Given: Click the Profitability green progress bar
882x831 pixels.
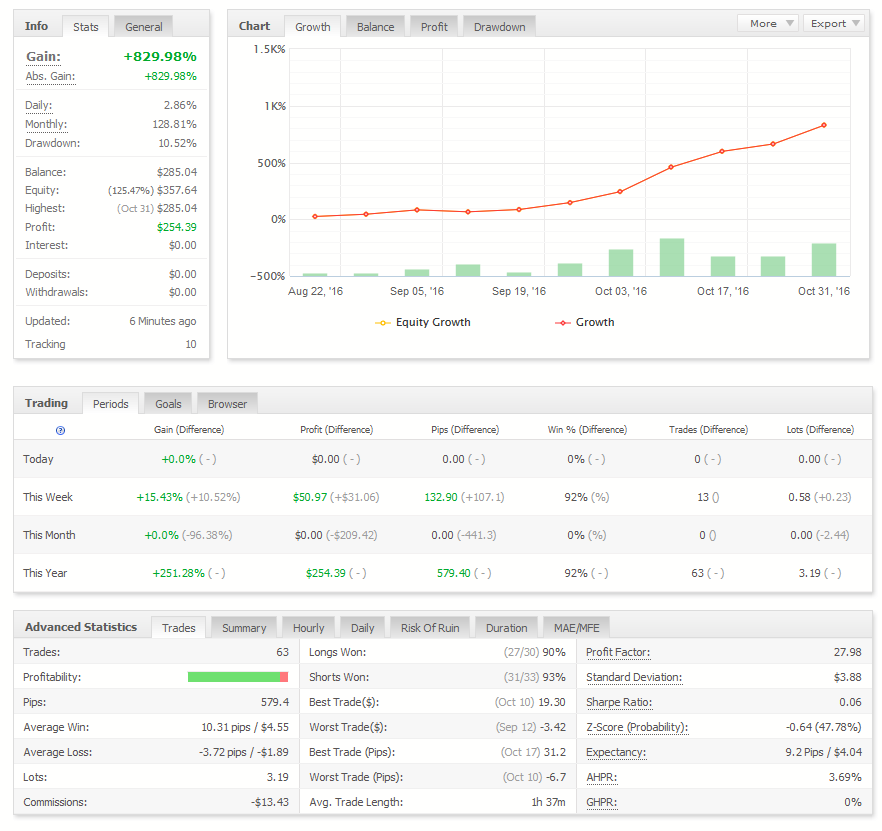Looking at the screenshot, I should click(x=233, y=677).
